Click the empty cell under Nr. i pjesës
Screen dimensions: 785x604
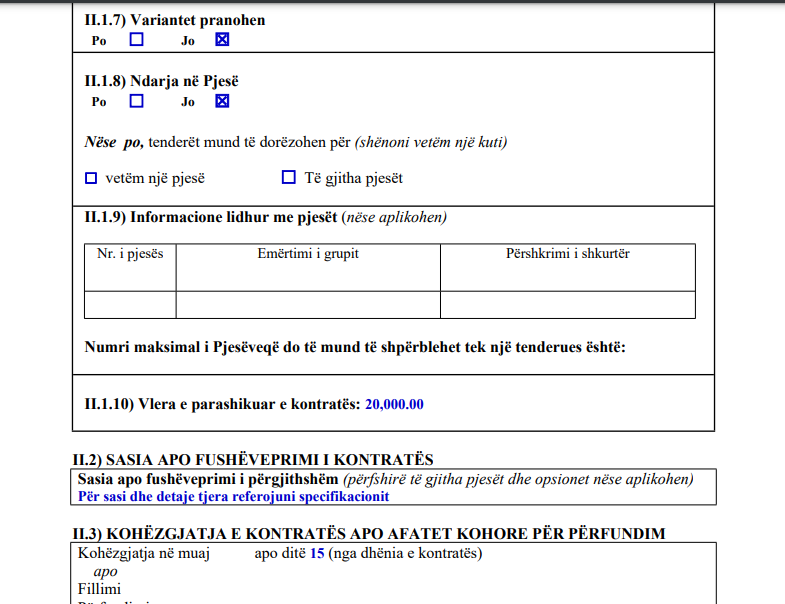[x=130, y=305]
